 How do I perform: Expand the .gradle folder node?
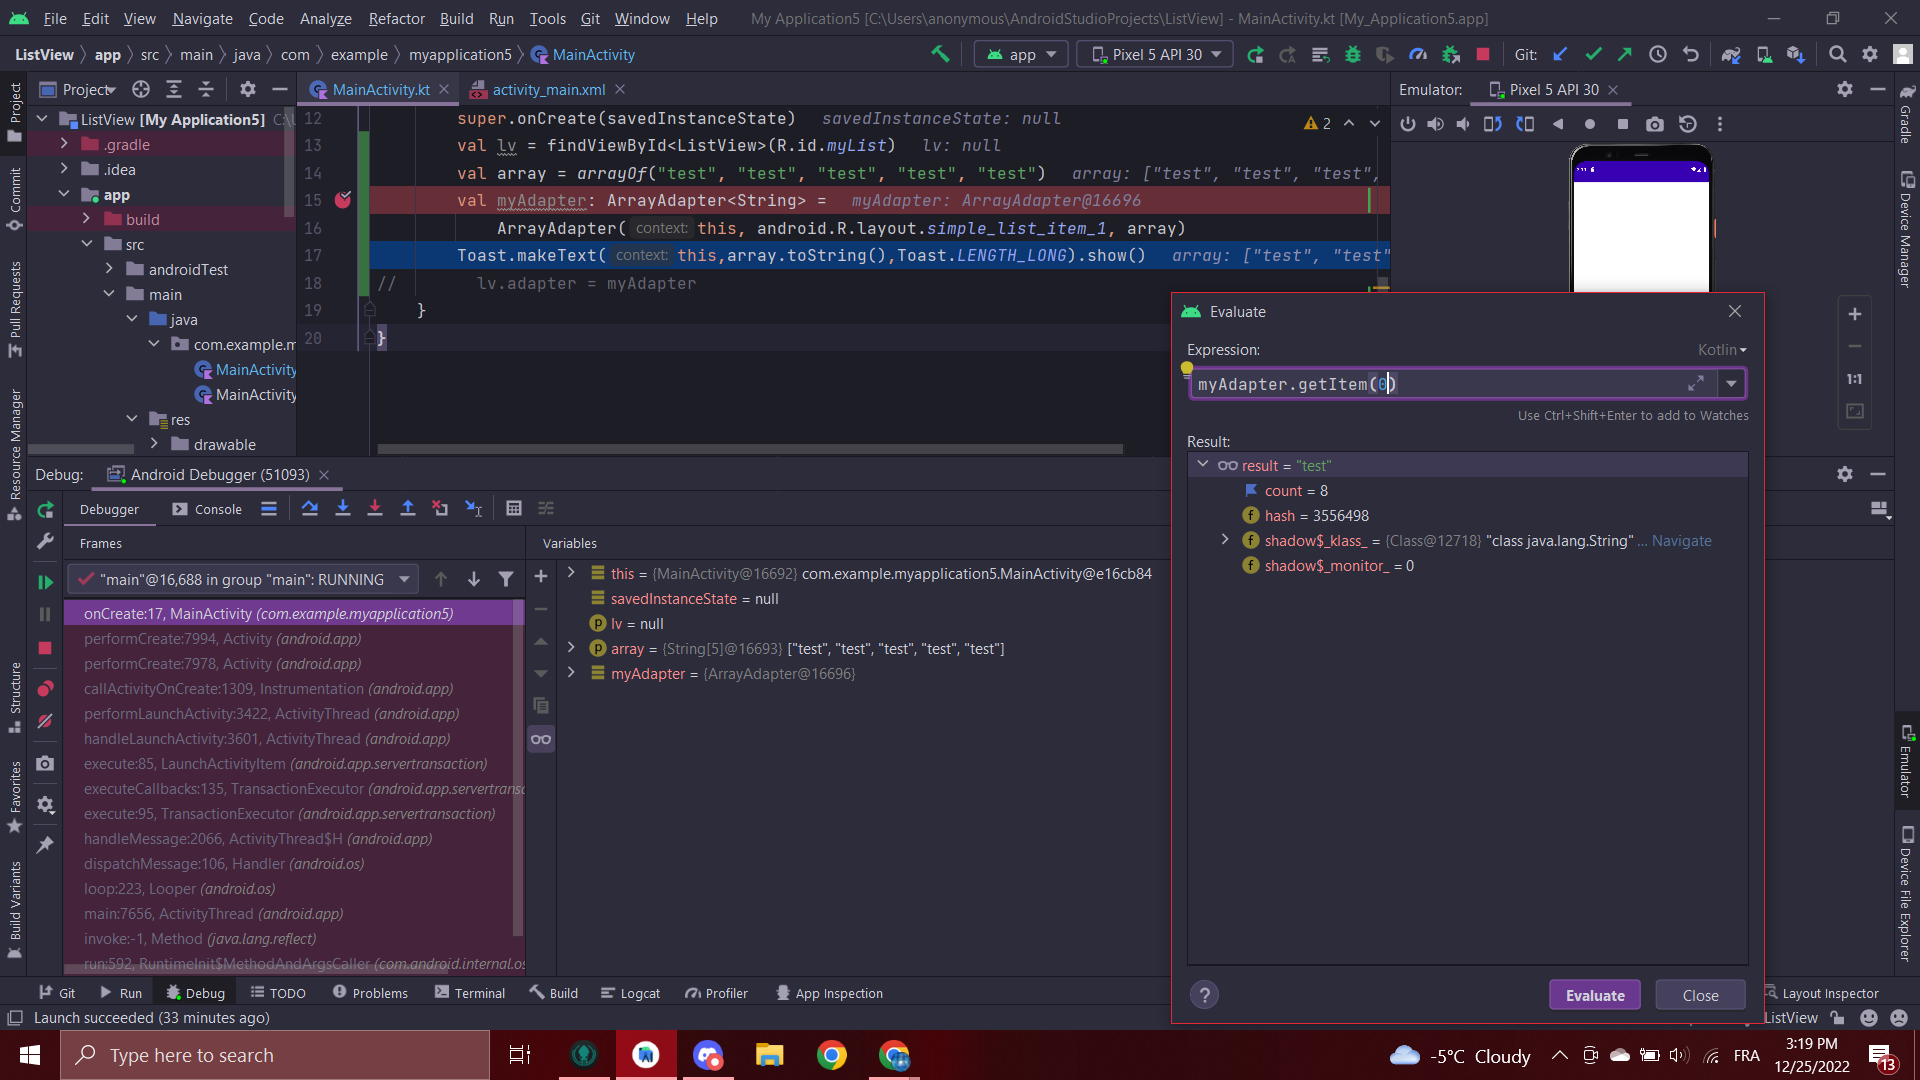[64, 144]
